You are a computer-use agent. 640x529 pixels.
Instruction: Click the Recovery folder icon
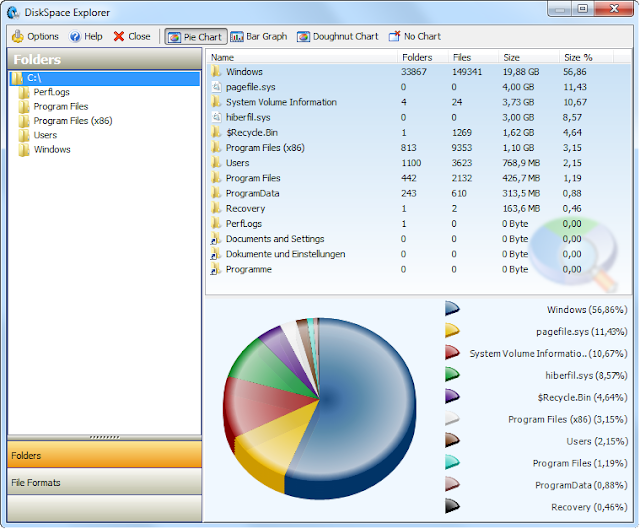tap(216, 208)
